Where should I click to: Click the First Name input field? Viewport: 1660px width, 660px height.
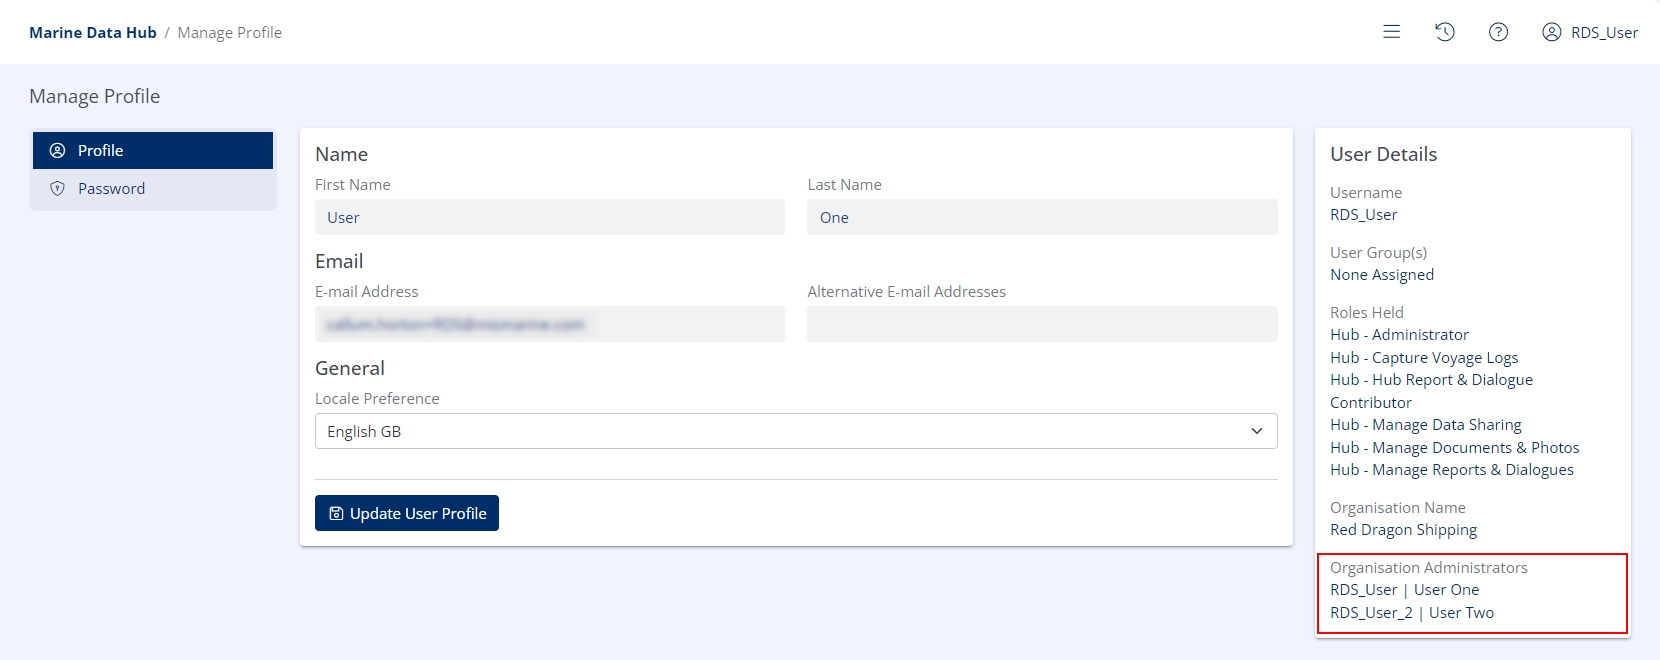pyautogui.click(x=549, y=217)
